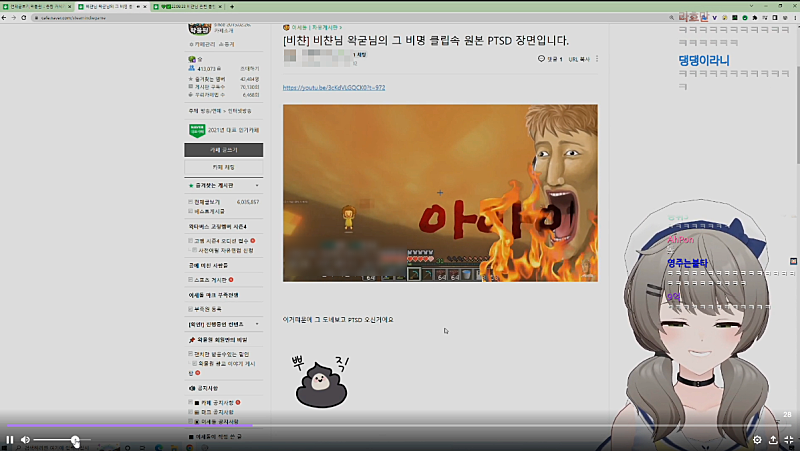Open 베스트게시글 board link
This screenshot has width=800, height=451.
point(209,211)
